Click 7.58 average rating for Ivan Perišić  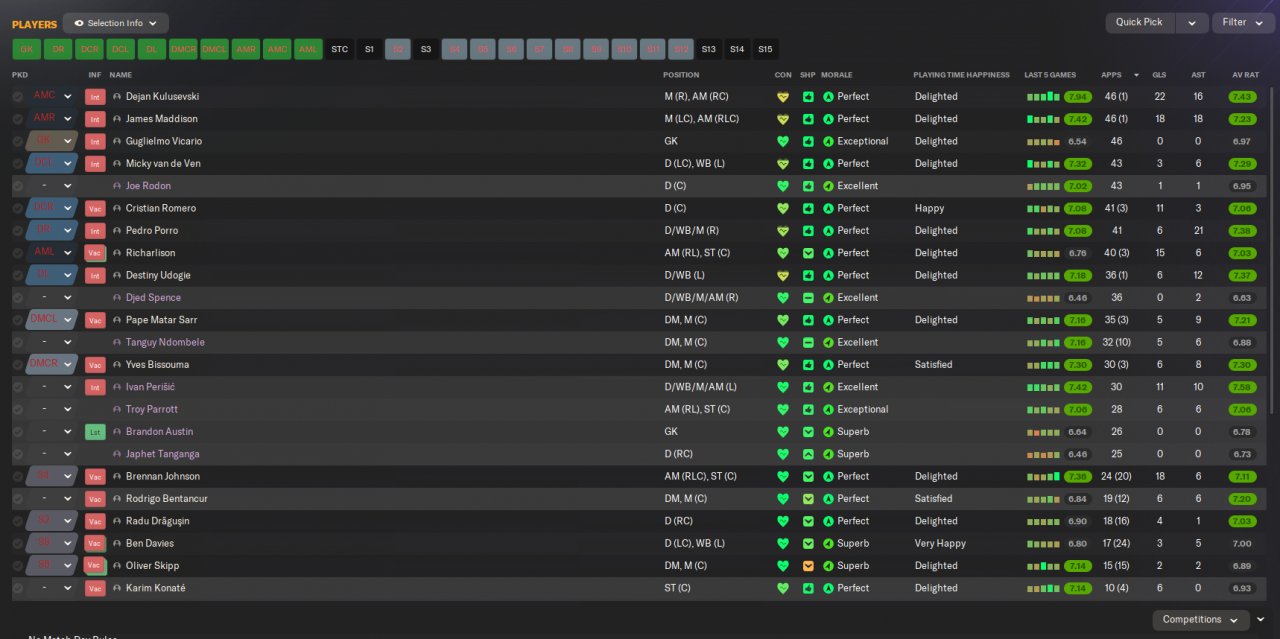click(x=1242, y=387)
